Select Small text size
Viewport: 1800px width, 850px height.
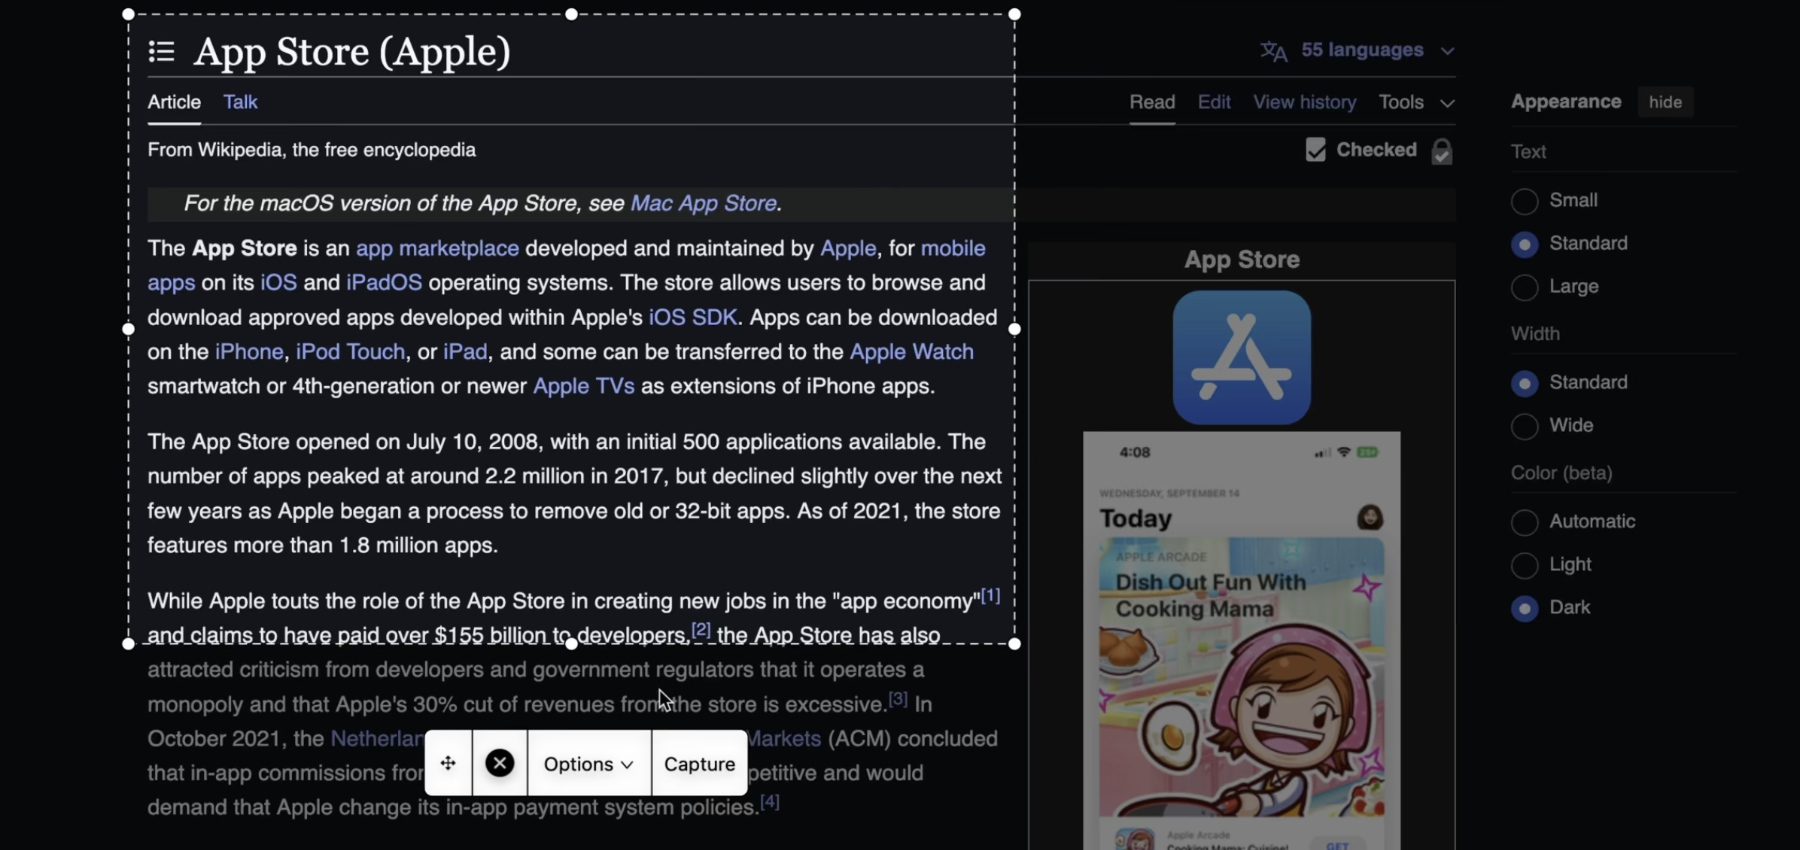[x=1524, y=201]
